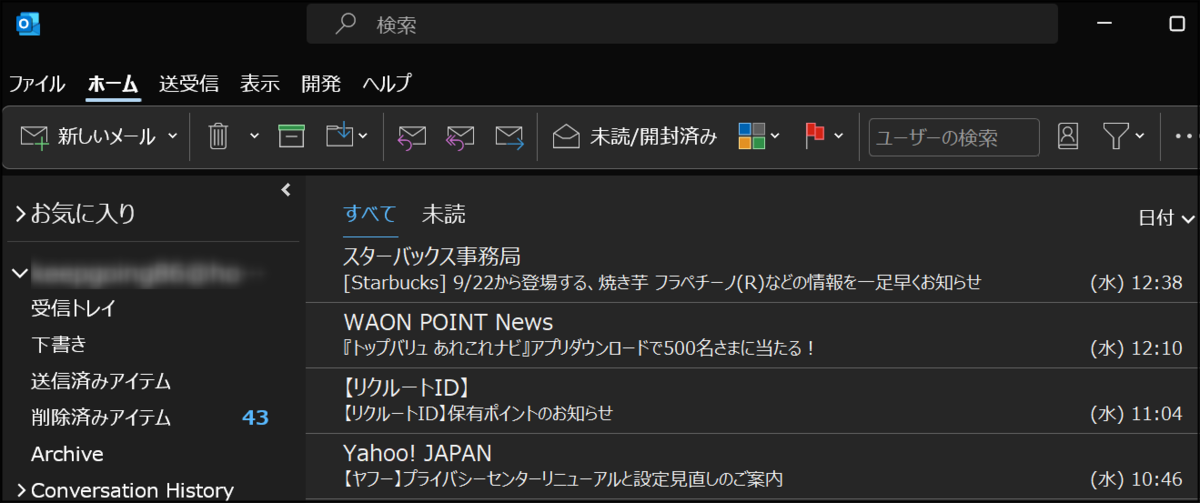Open the 【リクルートID】 email
This screenshot has height=503, width=1200.
pyautogui.click(x=752, y=400)
